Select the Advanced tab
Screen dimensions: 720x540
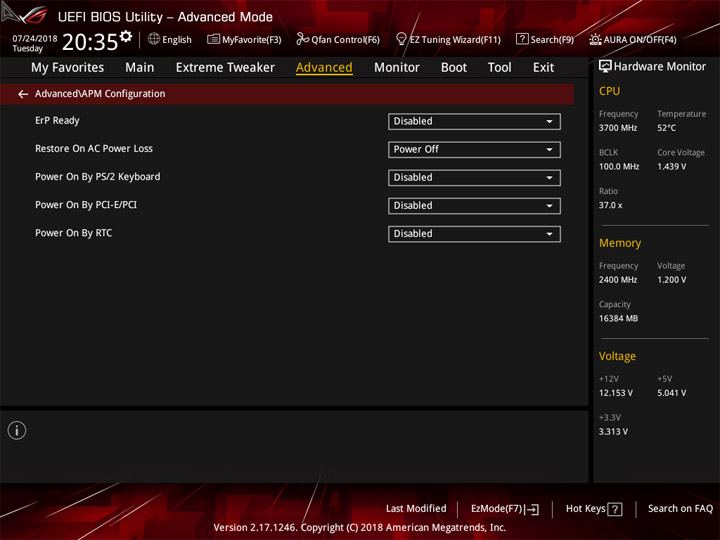coord(324,68)
